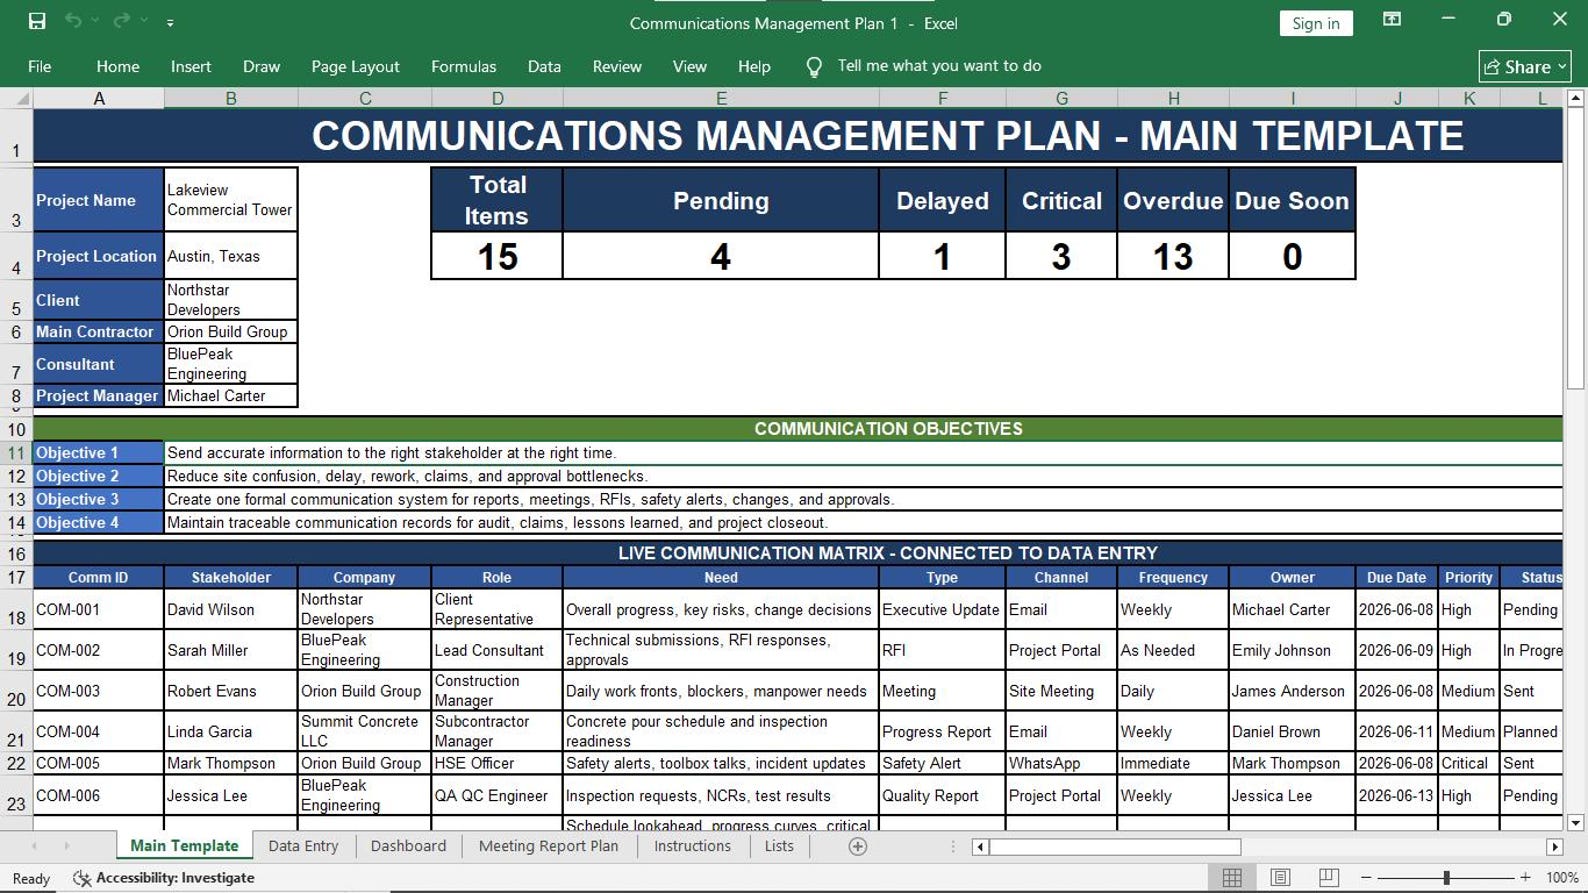
Task: Click the zoom slider handle
Action: 1446,877
